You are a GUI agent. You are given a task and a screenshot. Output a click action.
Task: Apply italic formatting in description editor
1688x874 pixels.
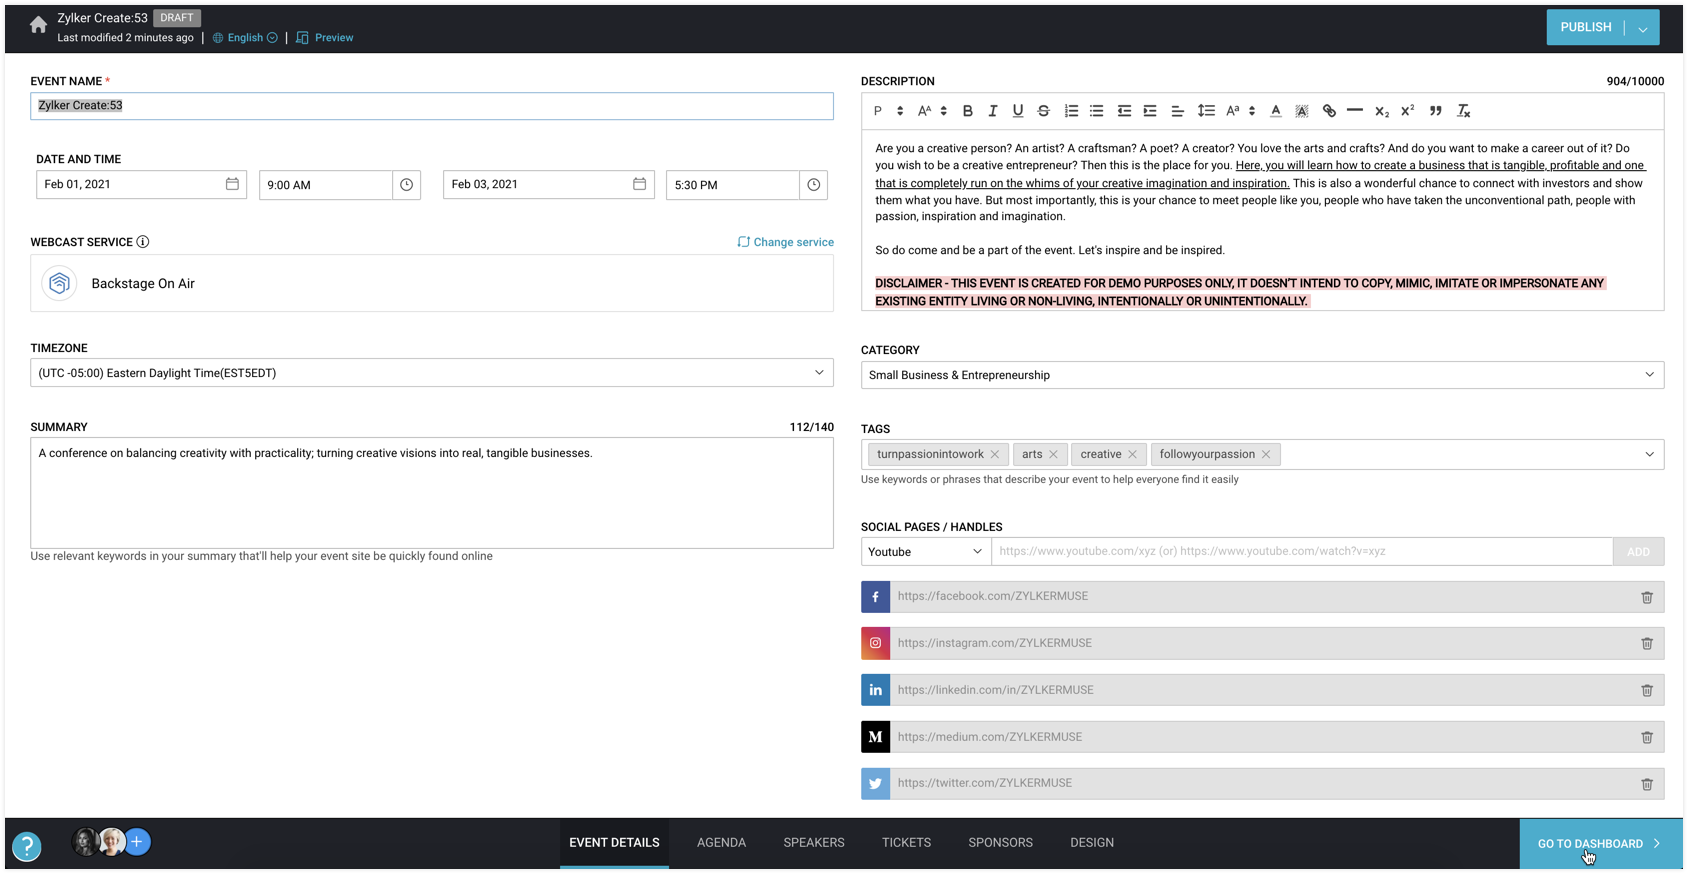point(992,111)
